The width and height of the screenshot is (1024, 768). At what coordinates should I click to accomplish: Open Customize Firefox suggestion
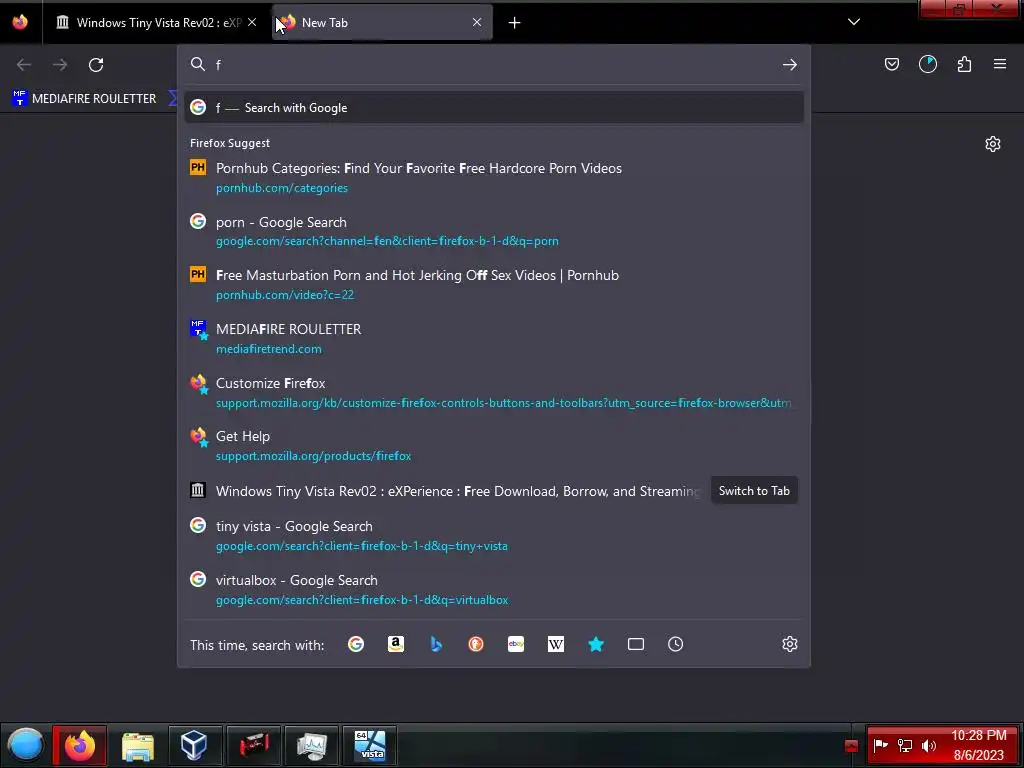coord(494,392)
